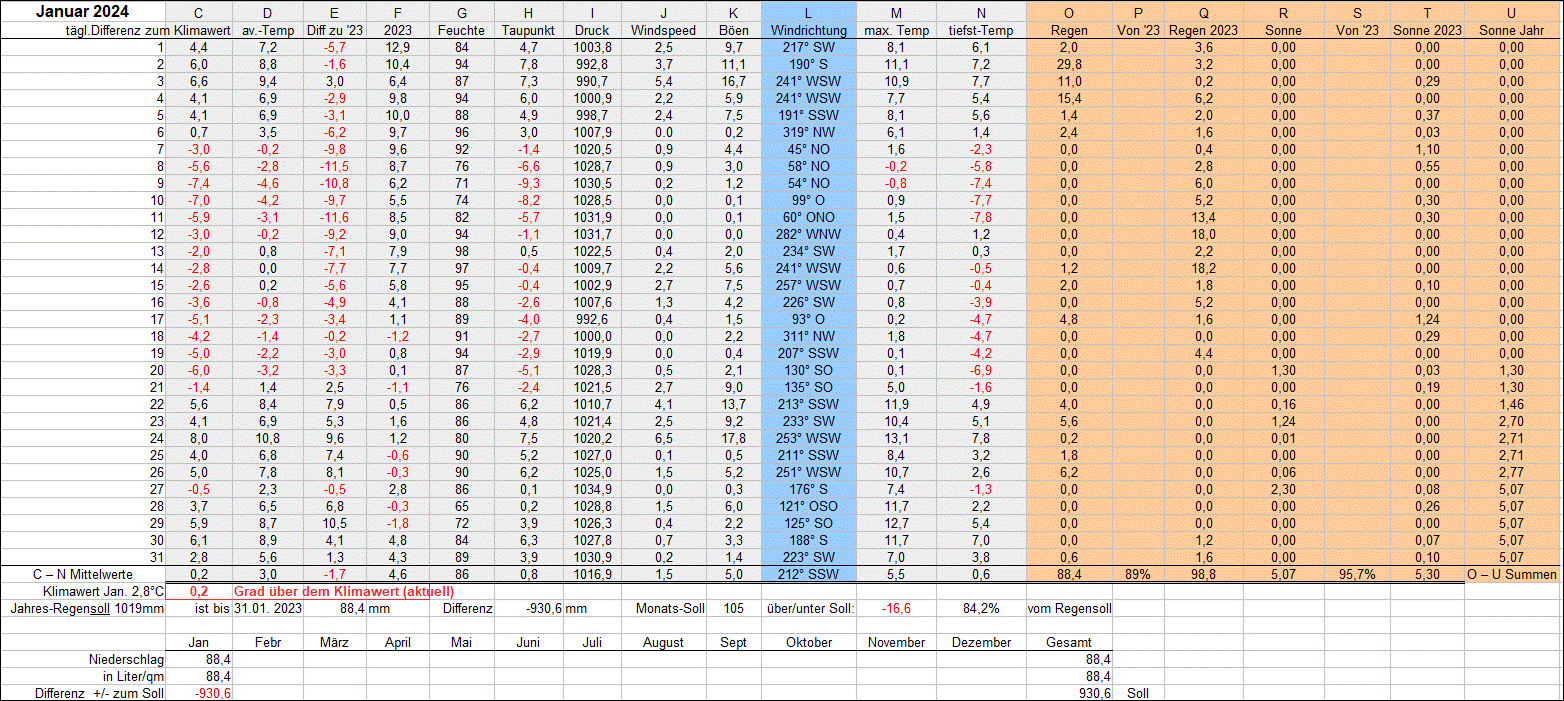
Task: Click the '45° NO' wind direction cell
Action: [x=808, y=149]
